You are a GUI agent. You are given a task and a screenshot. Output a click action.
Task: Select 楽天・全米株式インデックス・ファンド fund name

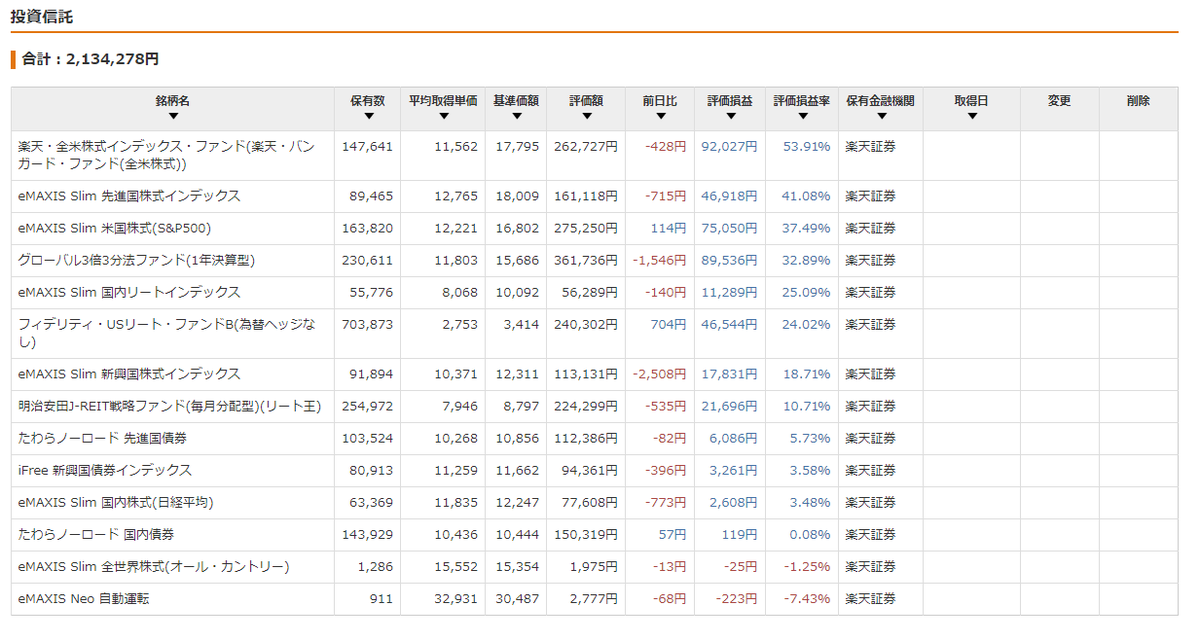coord(166,155)
